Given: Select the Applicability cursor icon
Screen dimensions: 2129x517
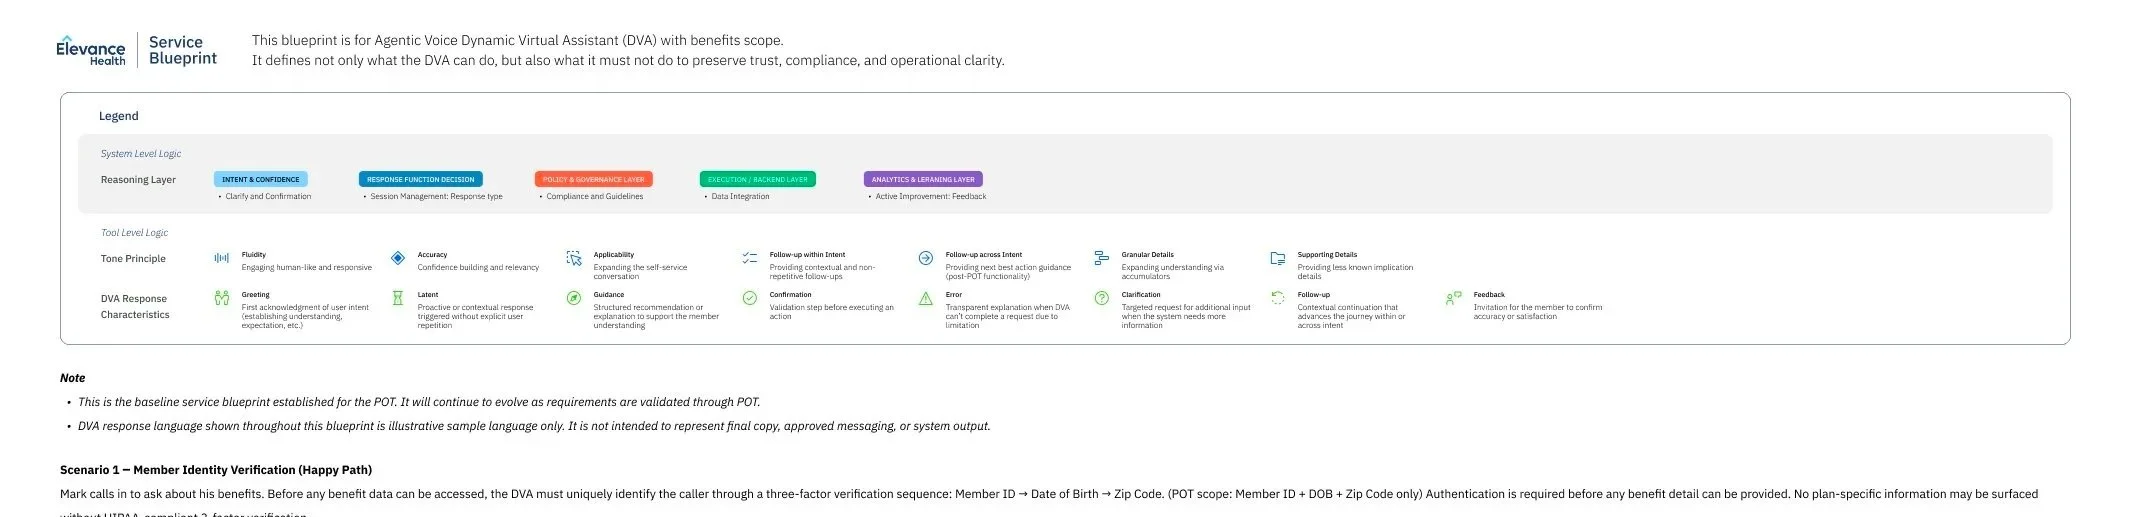Looking at the screenshot, I should (574, 258).
